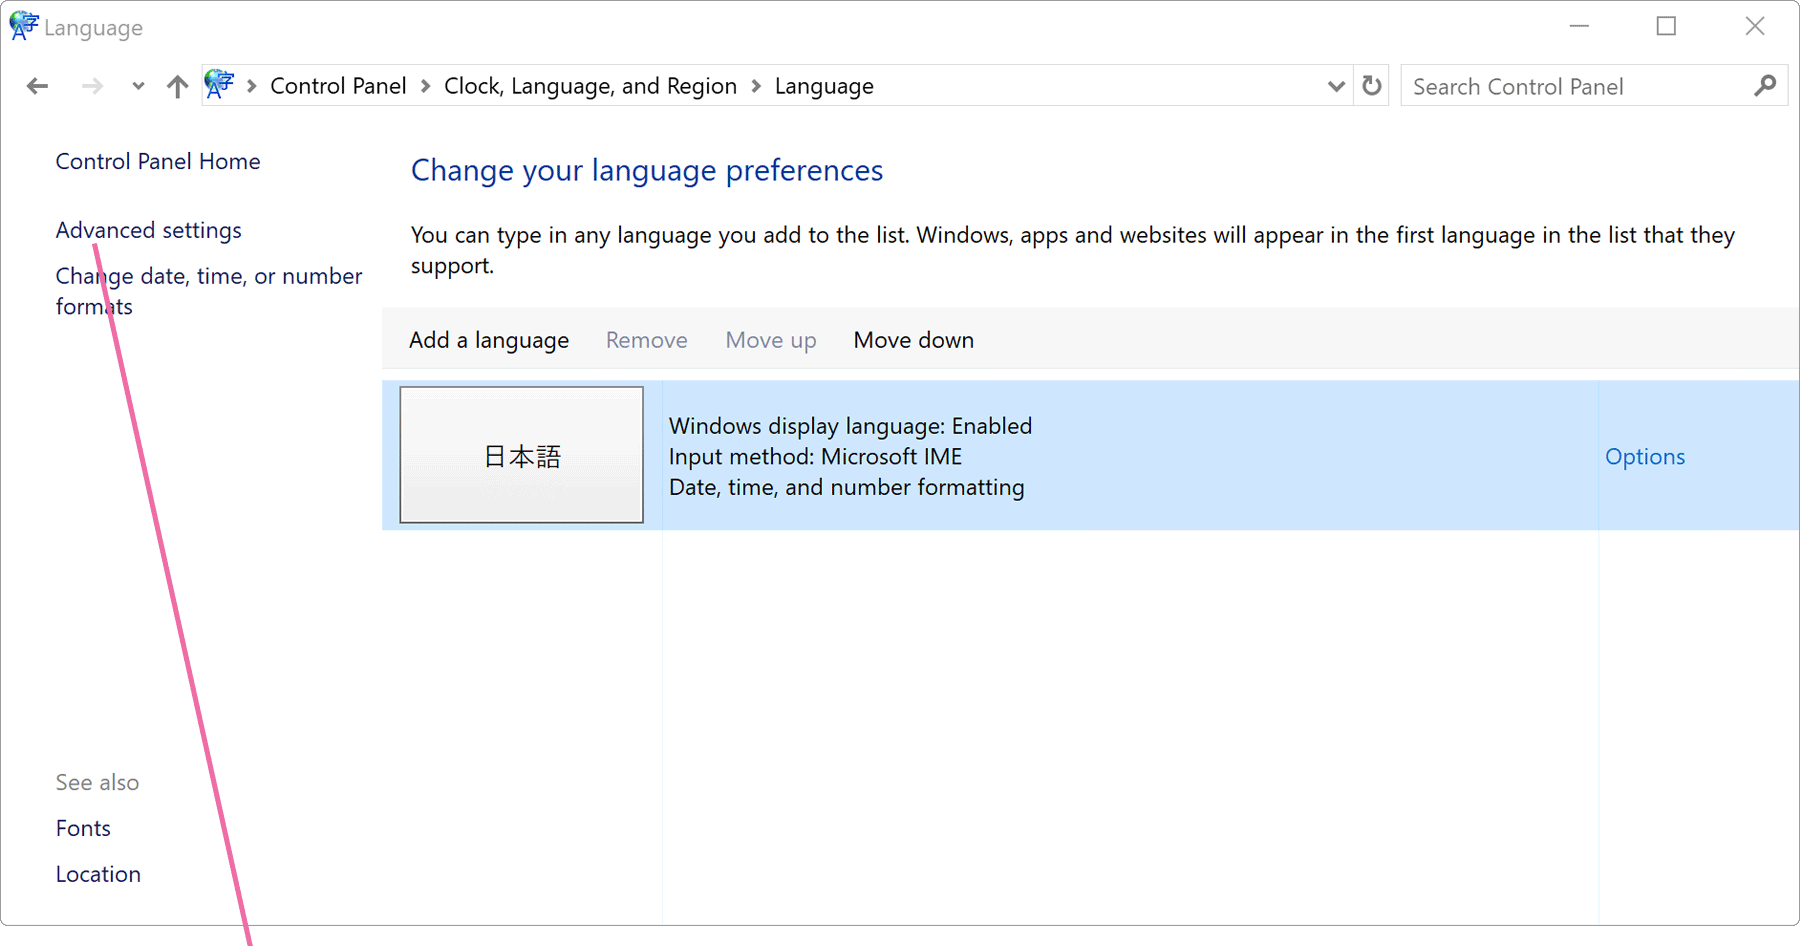The width and height of the screenshot is (1800, 946).
Task: Select the 日本語 language tile
Action: click(522, 455)
